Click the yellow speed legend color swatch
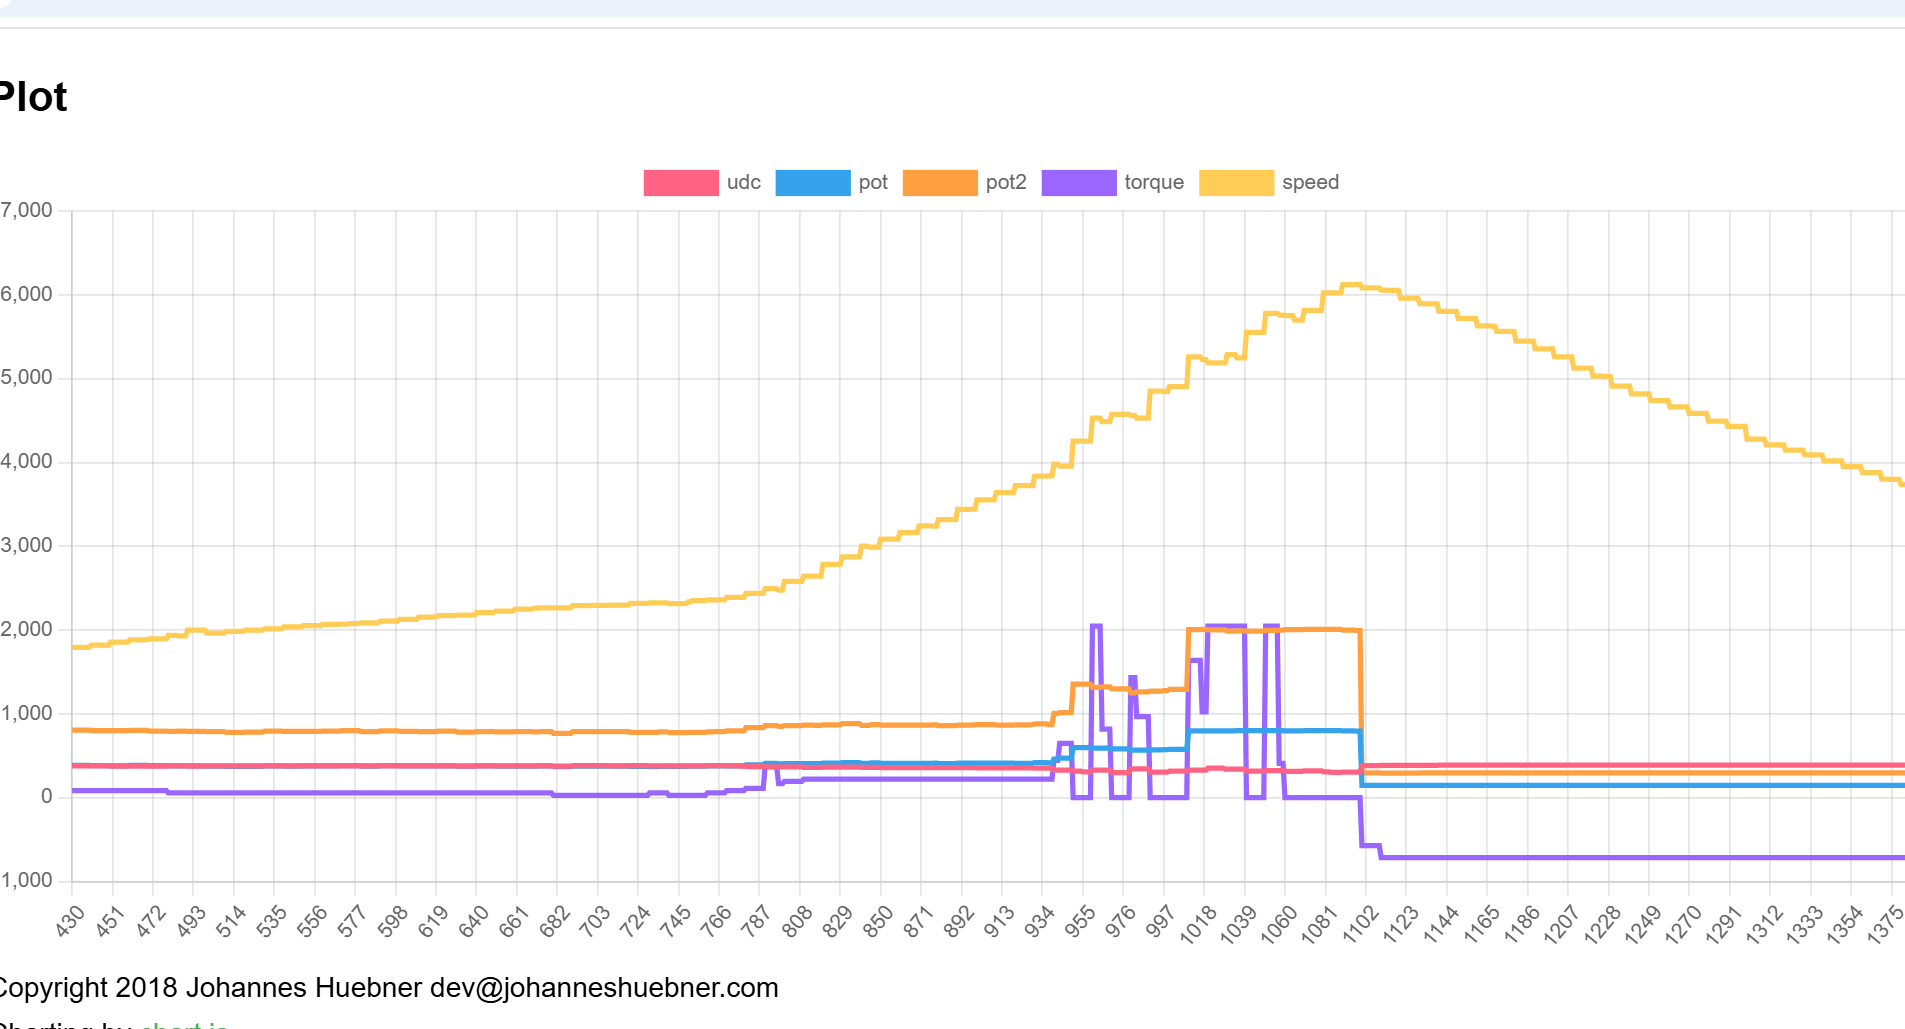 click(1236, 183)
